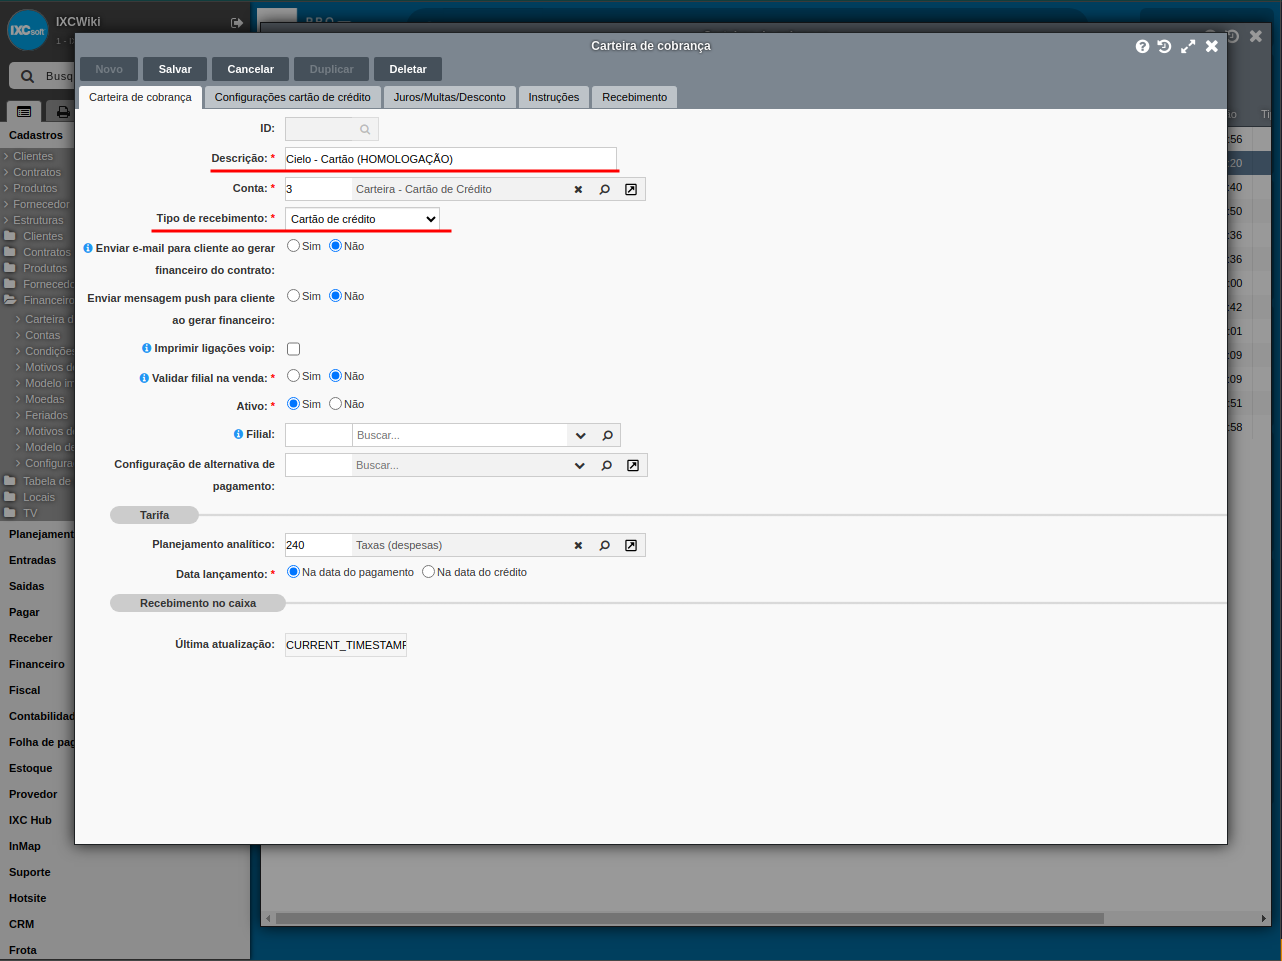Screen dimensions: 1282x961
Task: Expand the dialog using the arrows icon
Action: [1188, 46]
